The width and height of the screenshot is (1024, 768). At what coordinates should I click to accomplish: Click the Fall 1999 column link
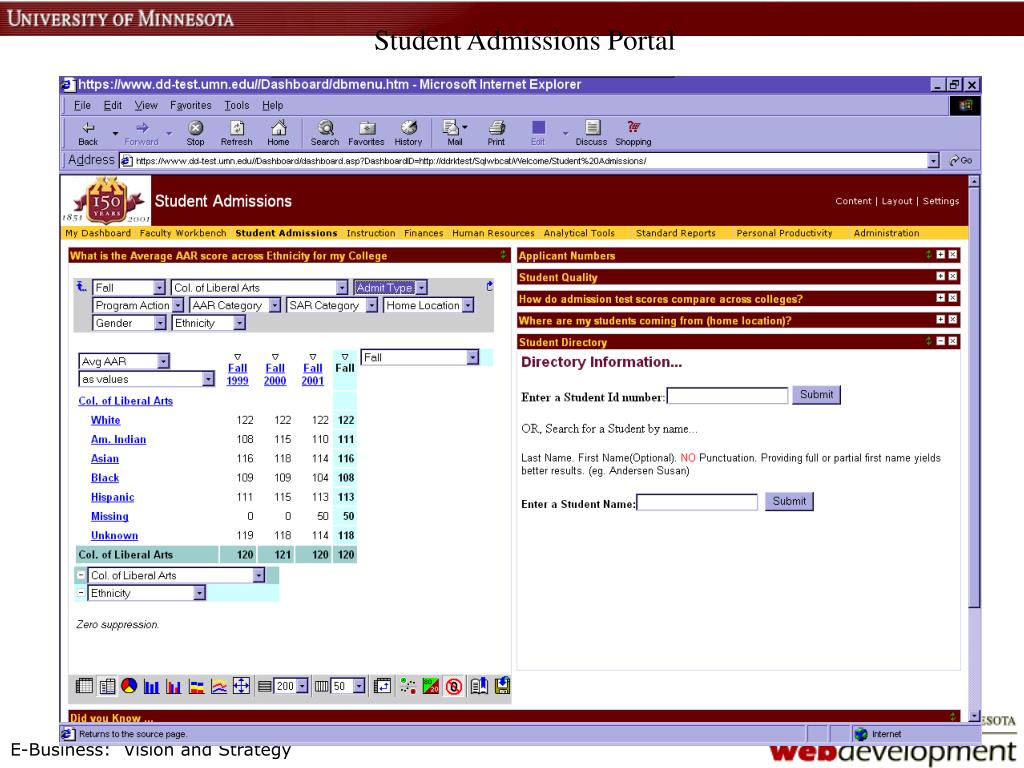click(237, 374)
